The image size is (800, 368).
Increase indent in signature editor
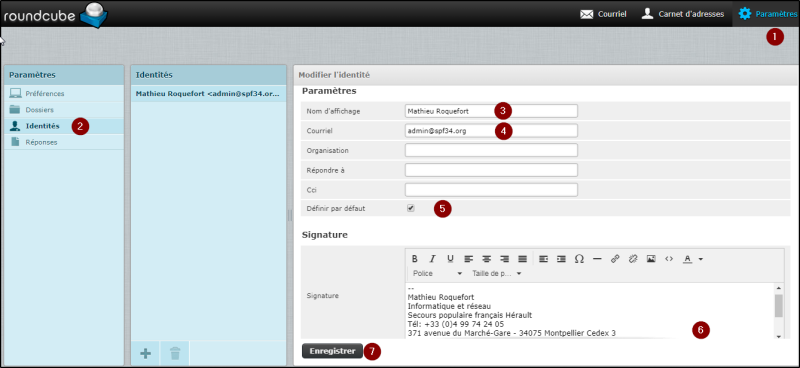(561, 259)
